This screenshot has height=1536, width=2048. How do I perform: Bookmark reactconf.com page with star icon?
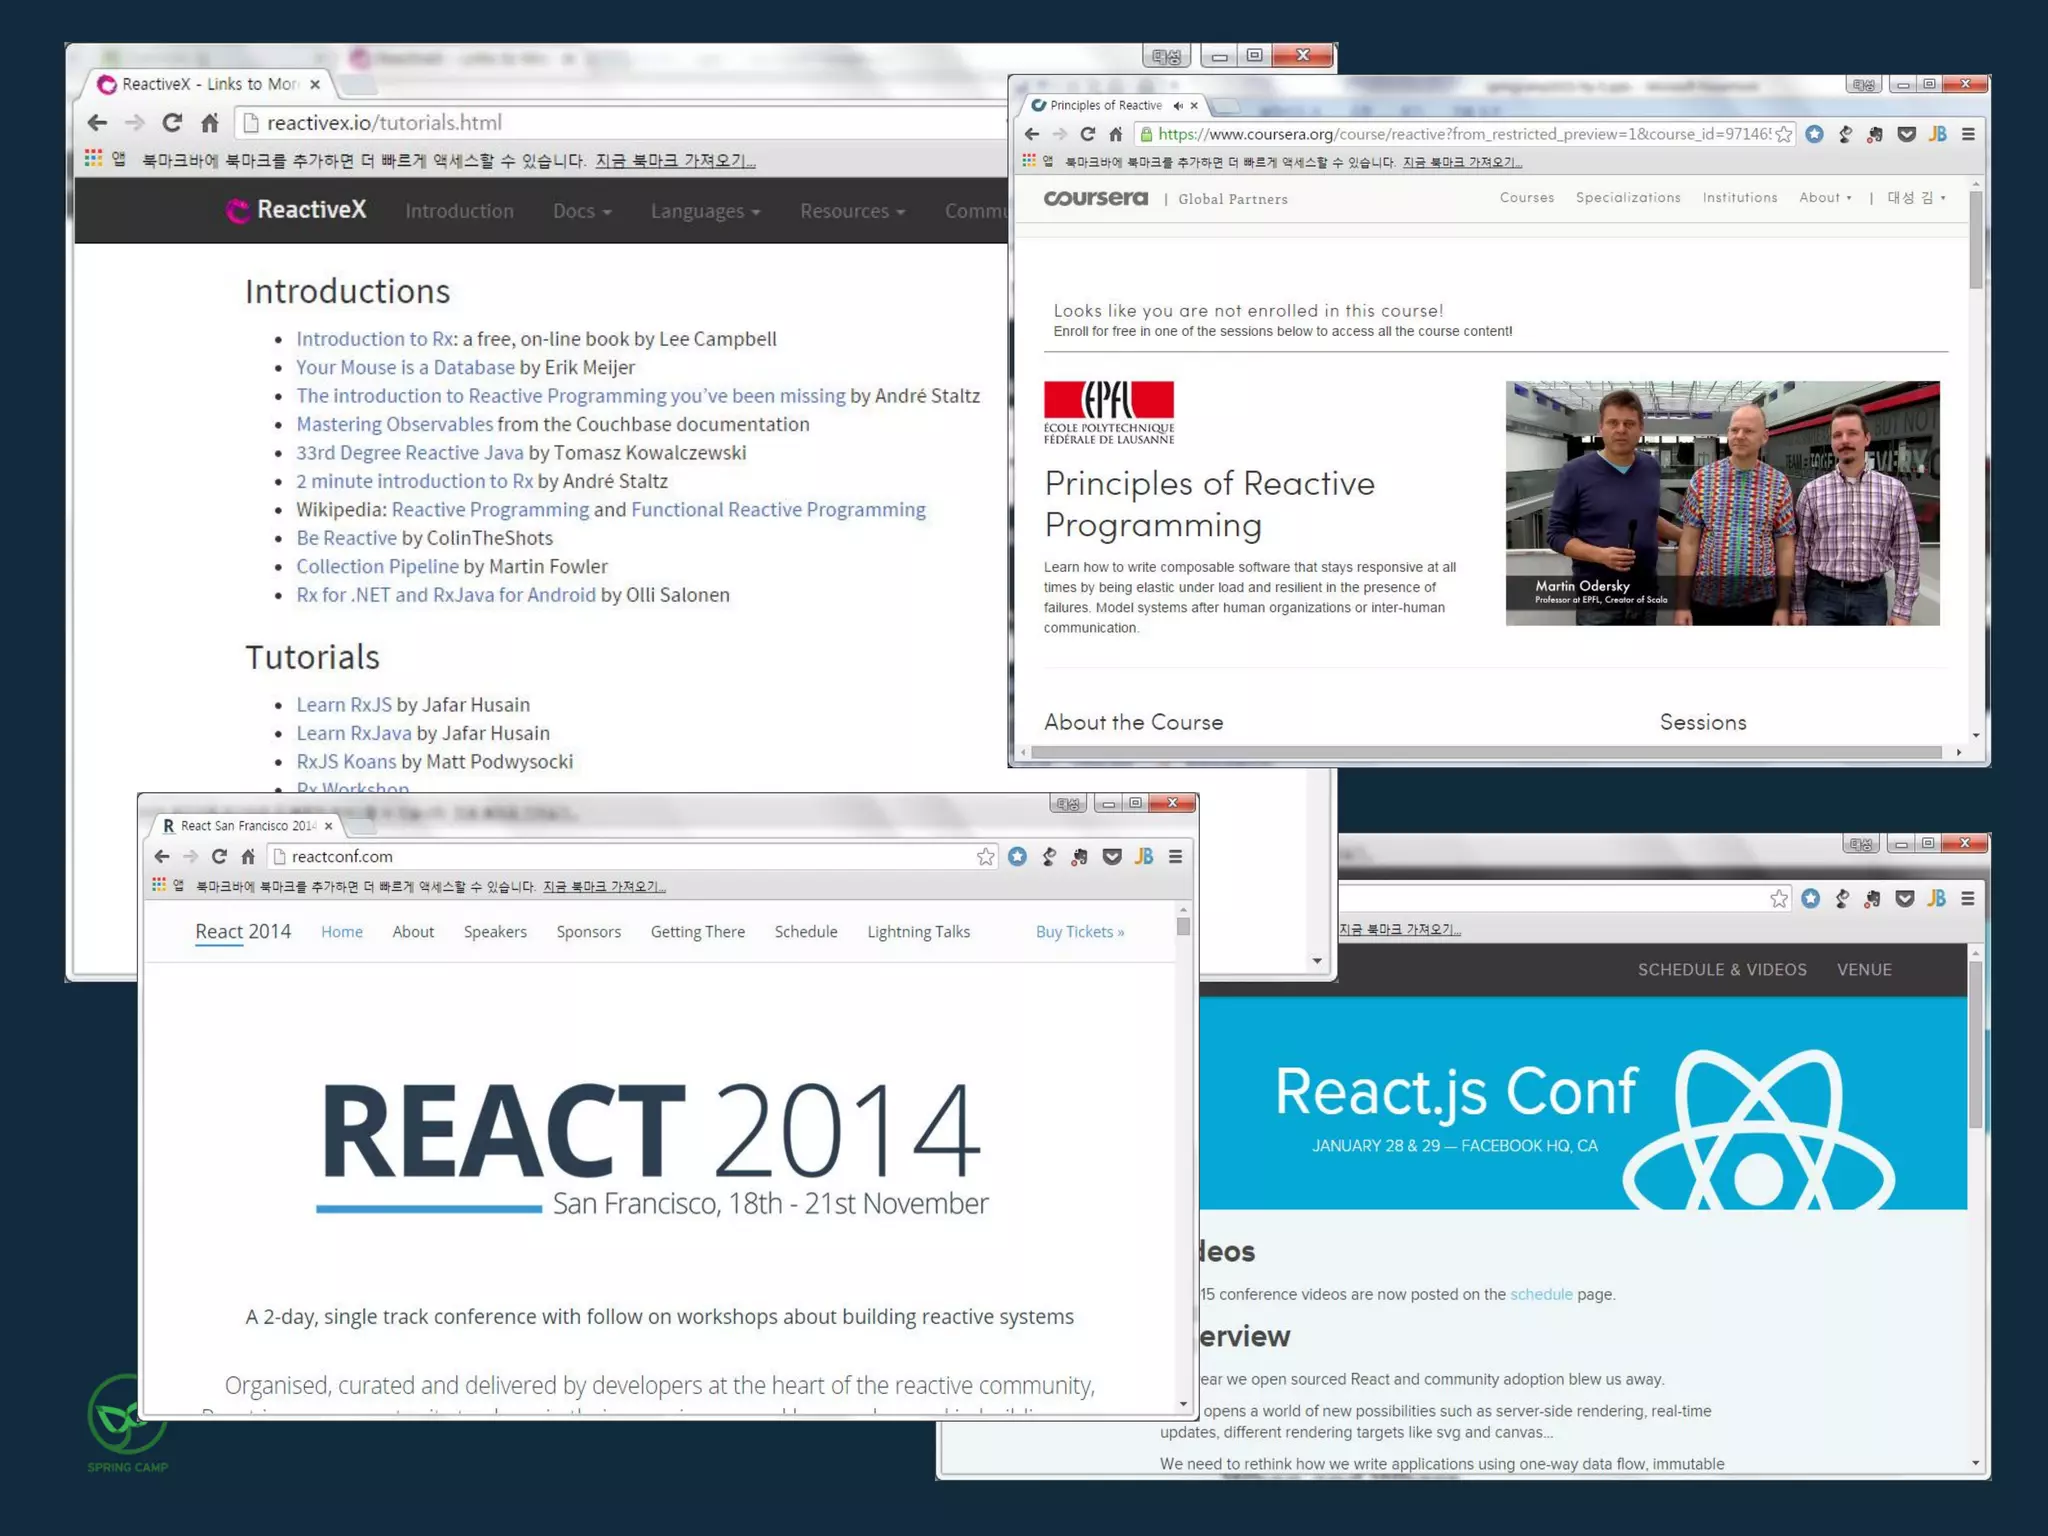(985, 856)
